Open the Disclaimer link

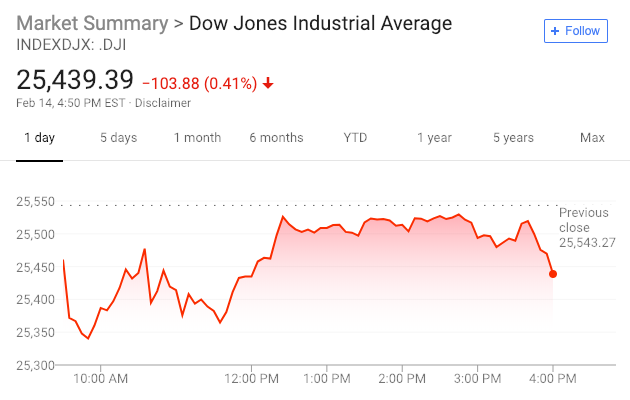tap(163, 102)
